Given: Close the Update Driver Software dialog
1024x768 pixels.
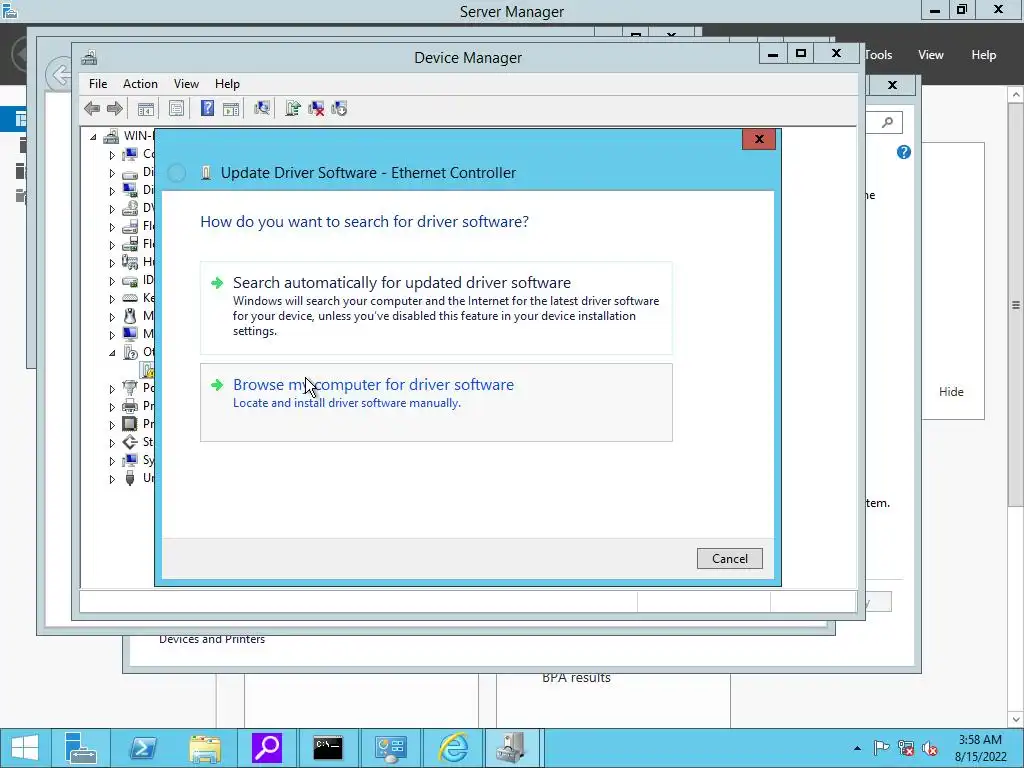Looking at the screenshot, I should point(759,139).
